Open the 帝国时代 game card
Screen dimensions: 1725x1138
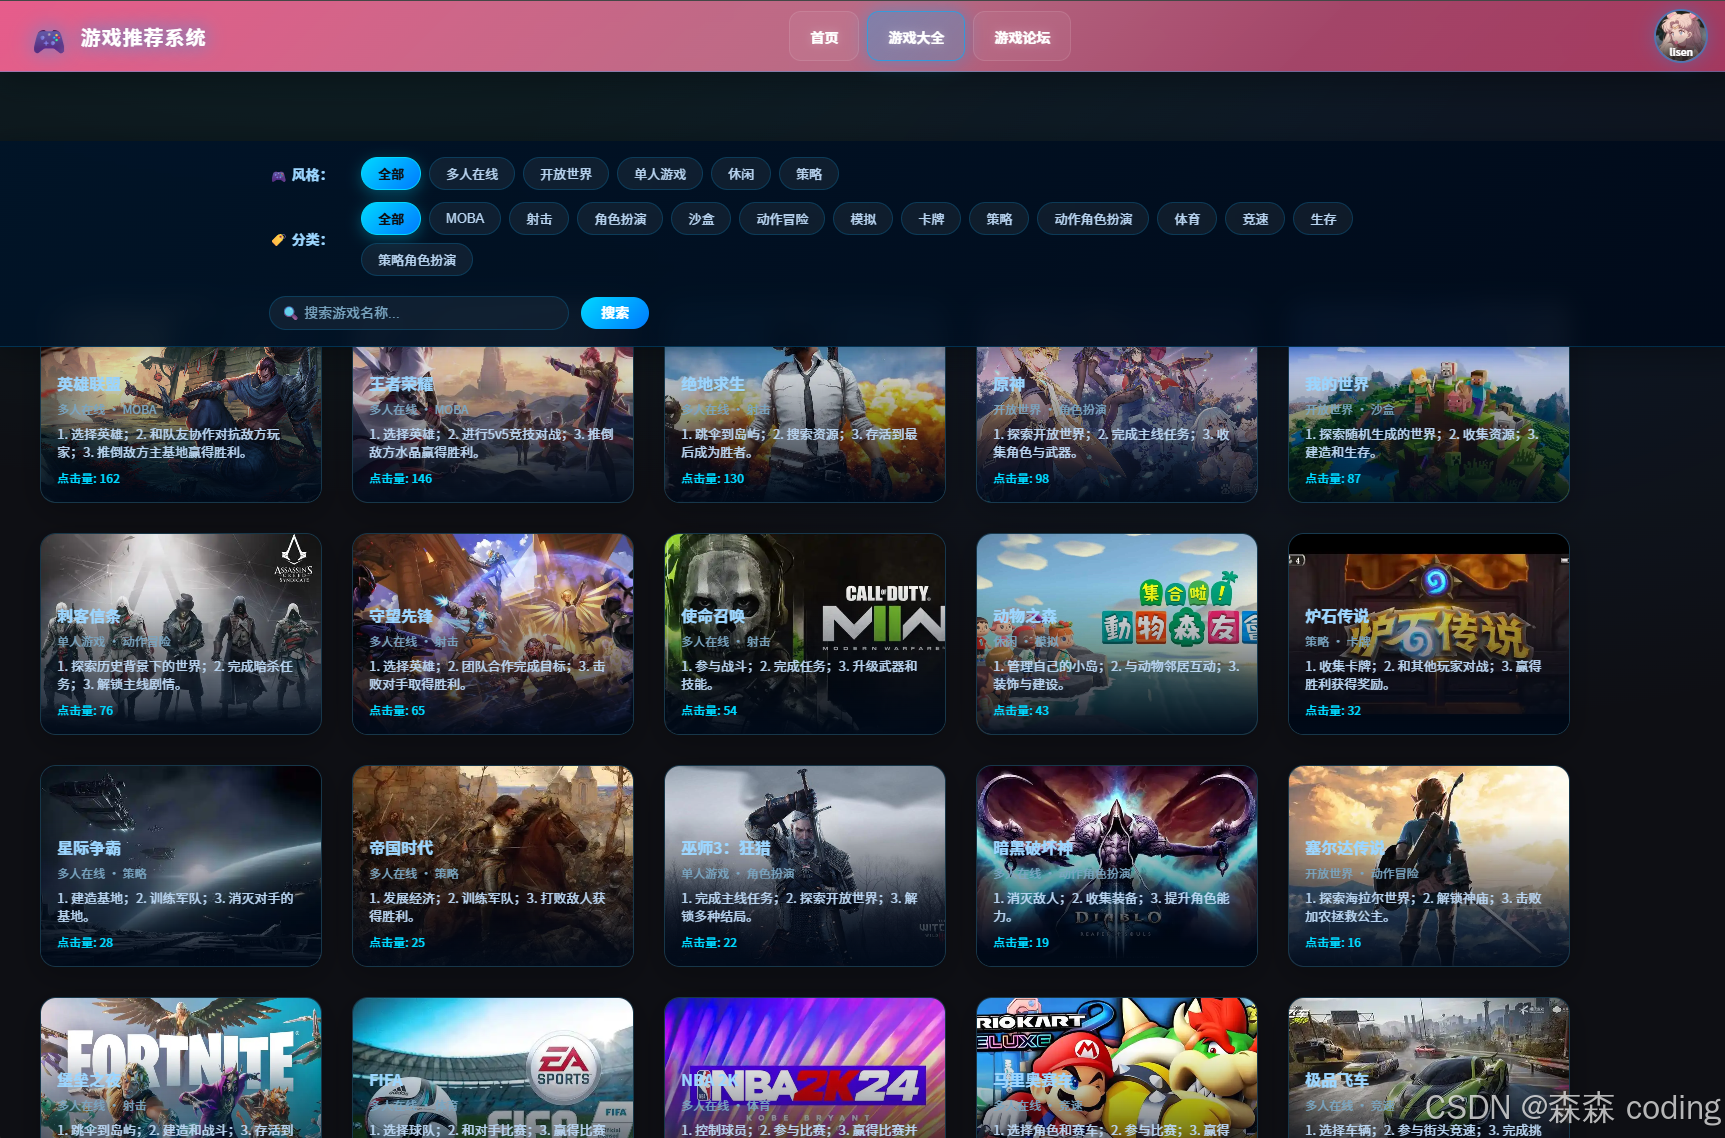(493, 866)
